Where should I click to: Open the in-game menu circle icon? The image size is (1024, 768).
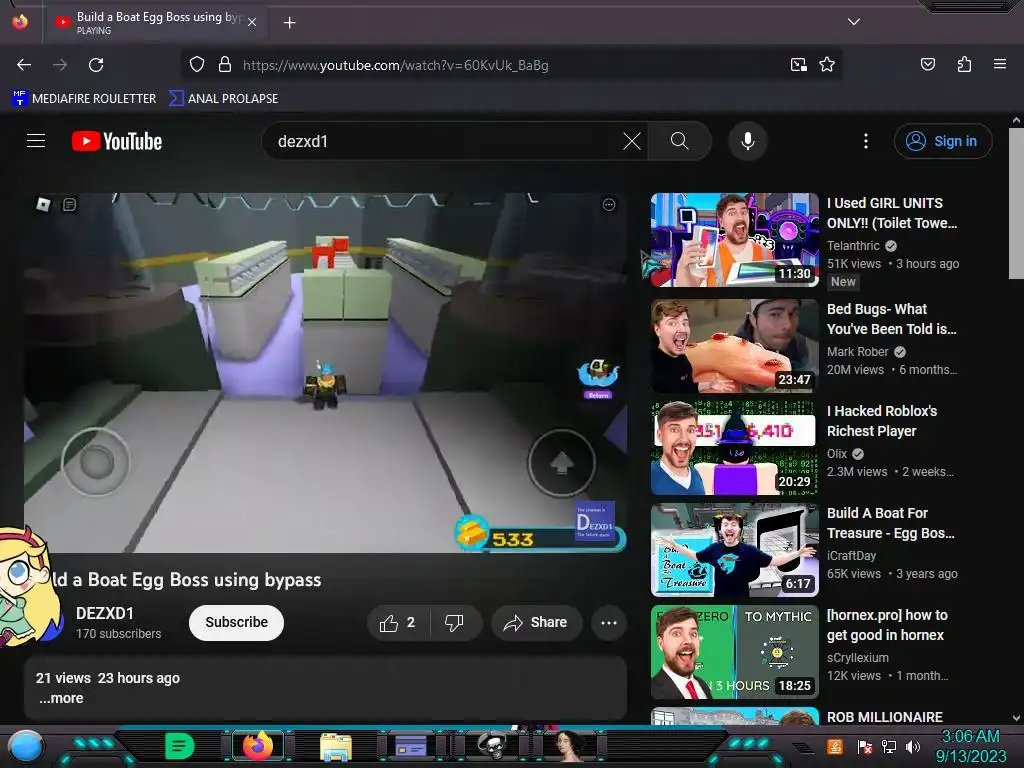(609, 205)
